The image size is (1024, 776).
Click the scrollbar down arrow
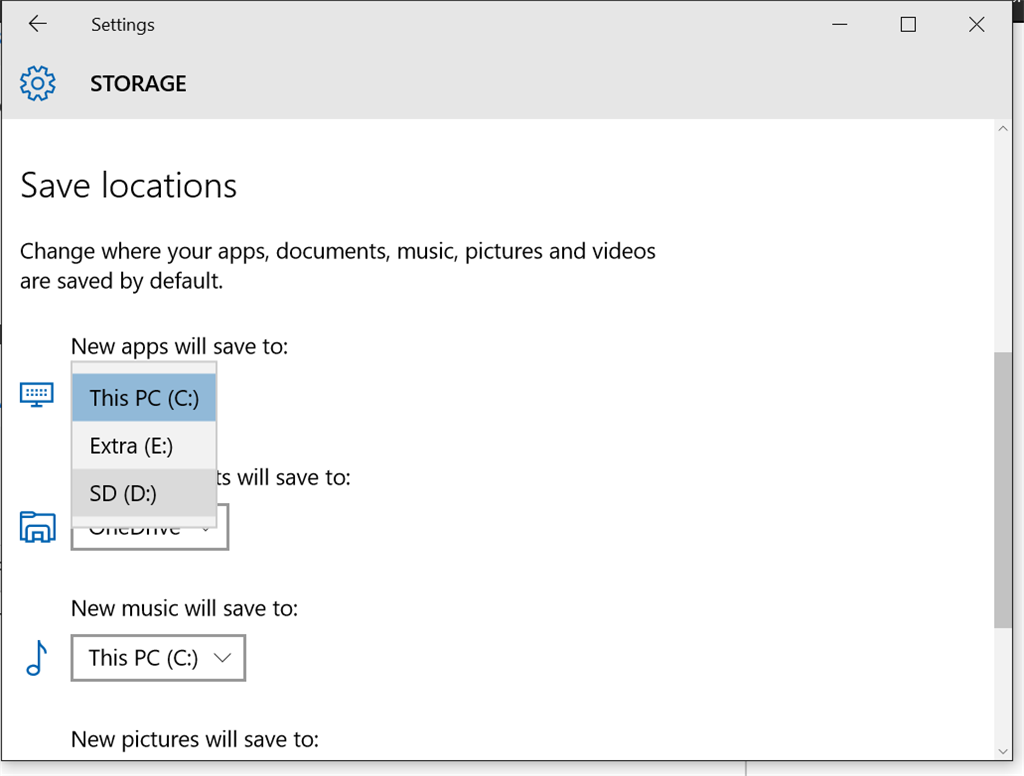1003,750
